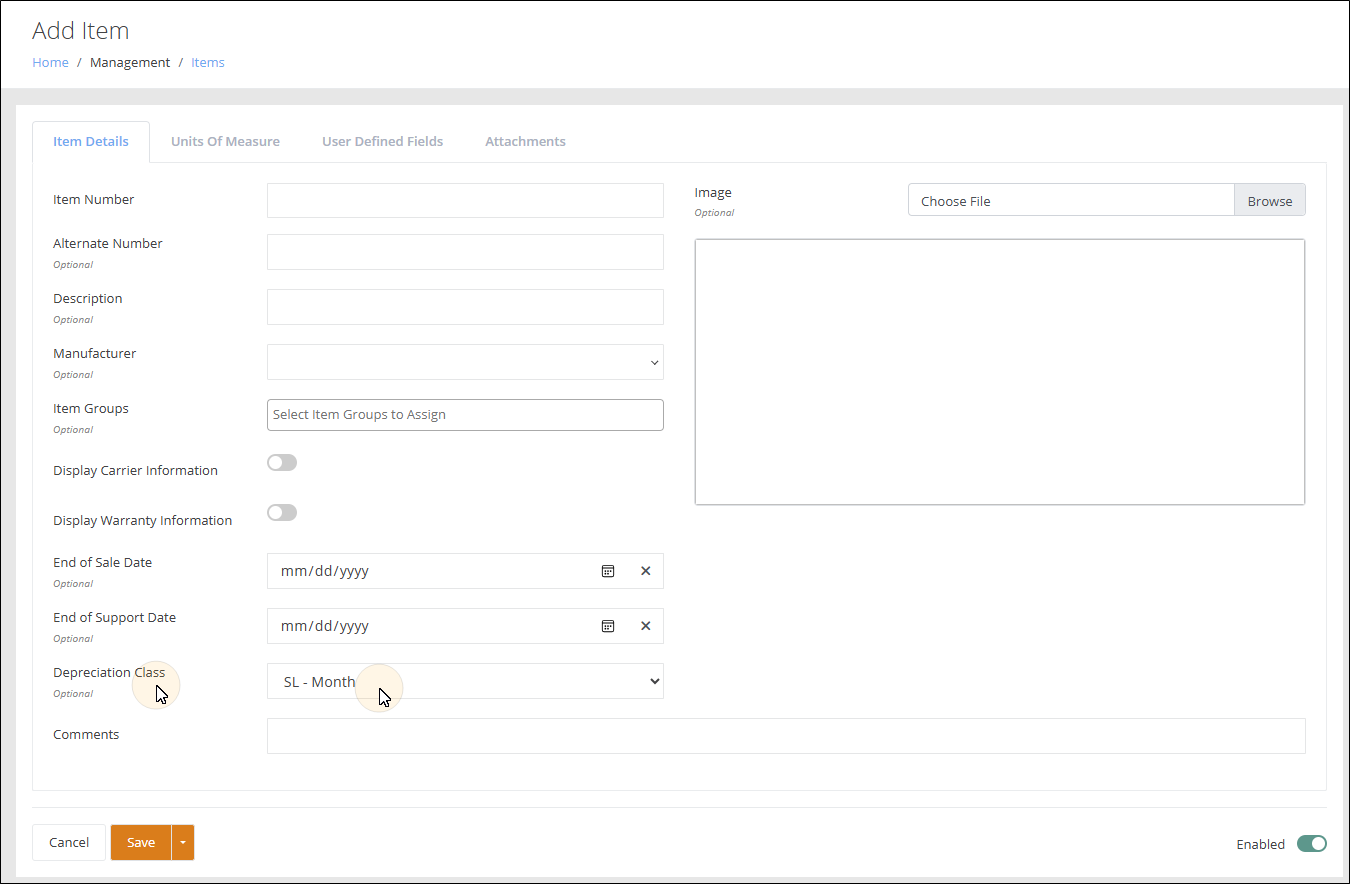Toggle Display Carrier Information switch
Viewport: 1350px width, 884px height.
[282, 462]
